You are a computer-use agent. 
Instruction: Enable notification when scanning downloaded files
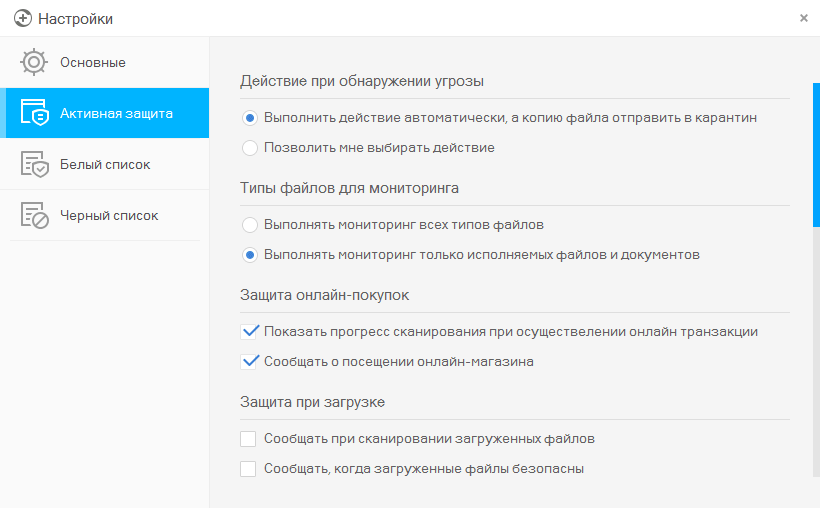click(249, 438)
